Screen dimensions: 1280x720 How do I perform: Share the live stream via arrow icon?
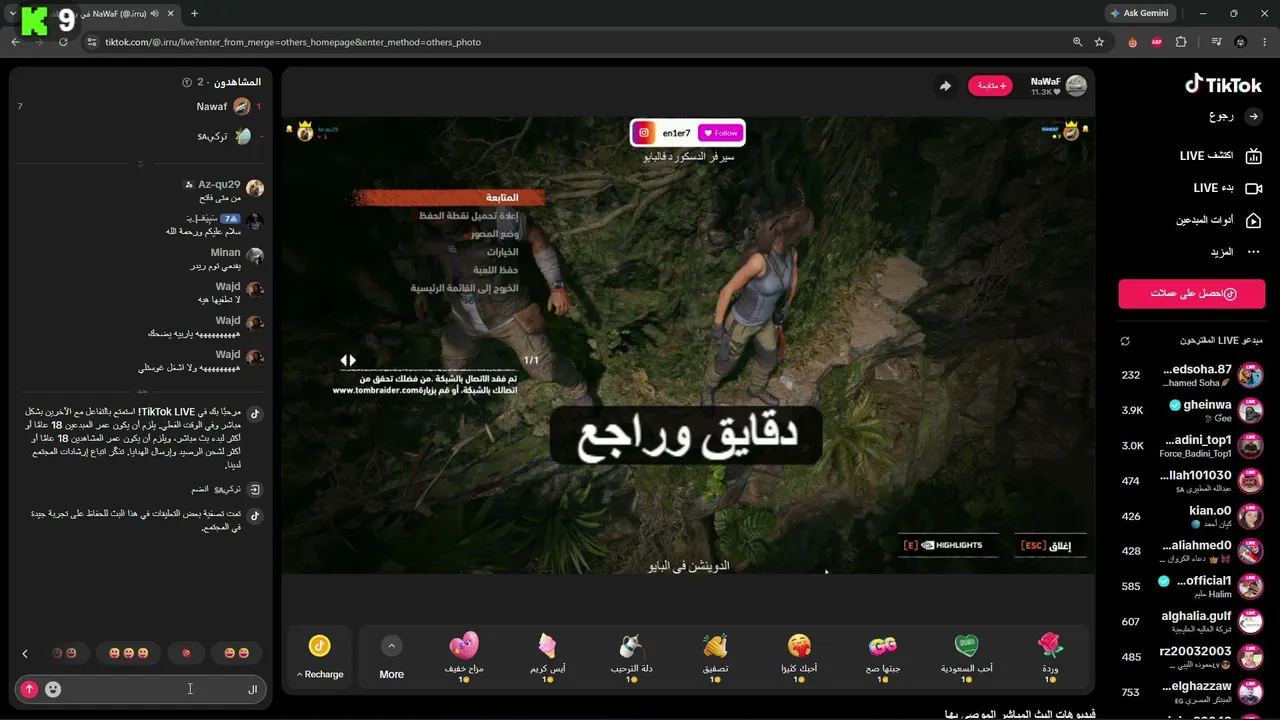point(945,86)
